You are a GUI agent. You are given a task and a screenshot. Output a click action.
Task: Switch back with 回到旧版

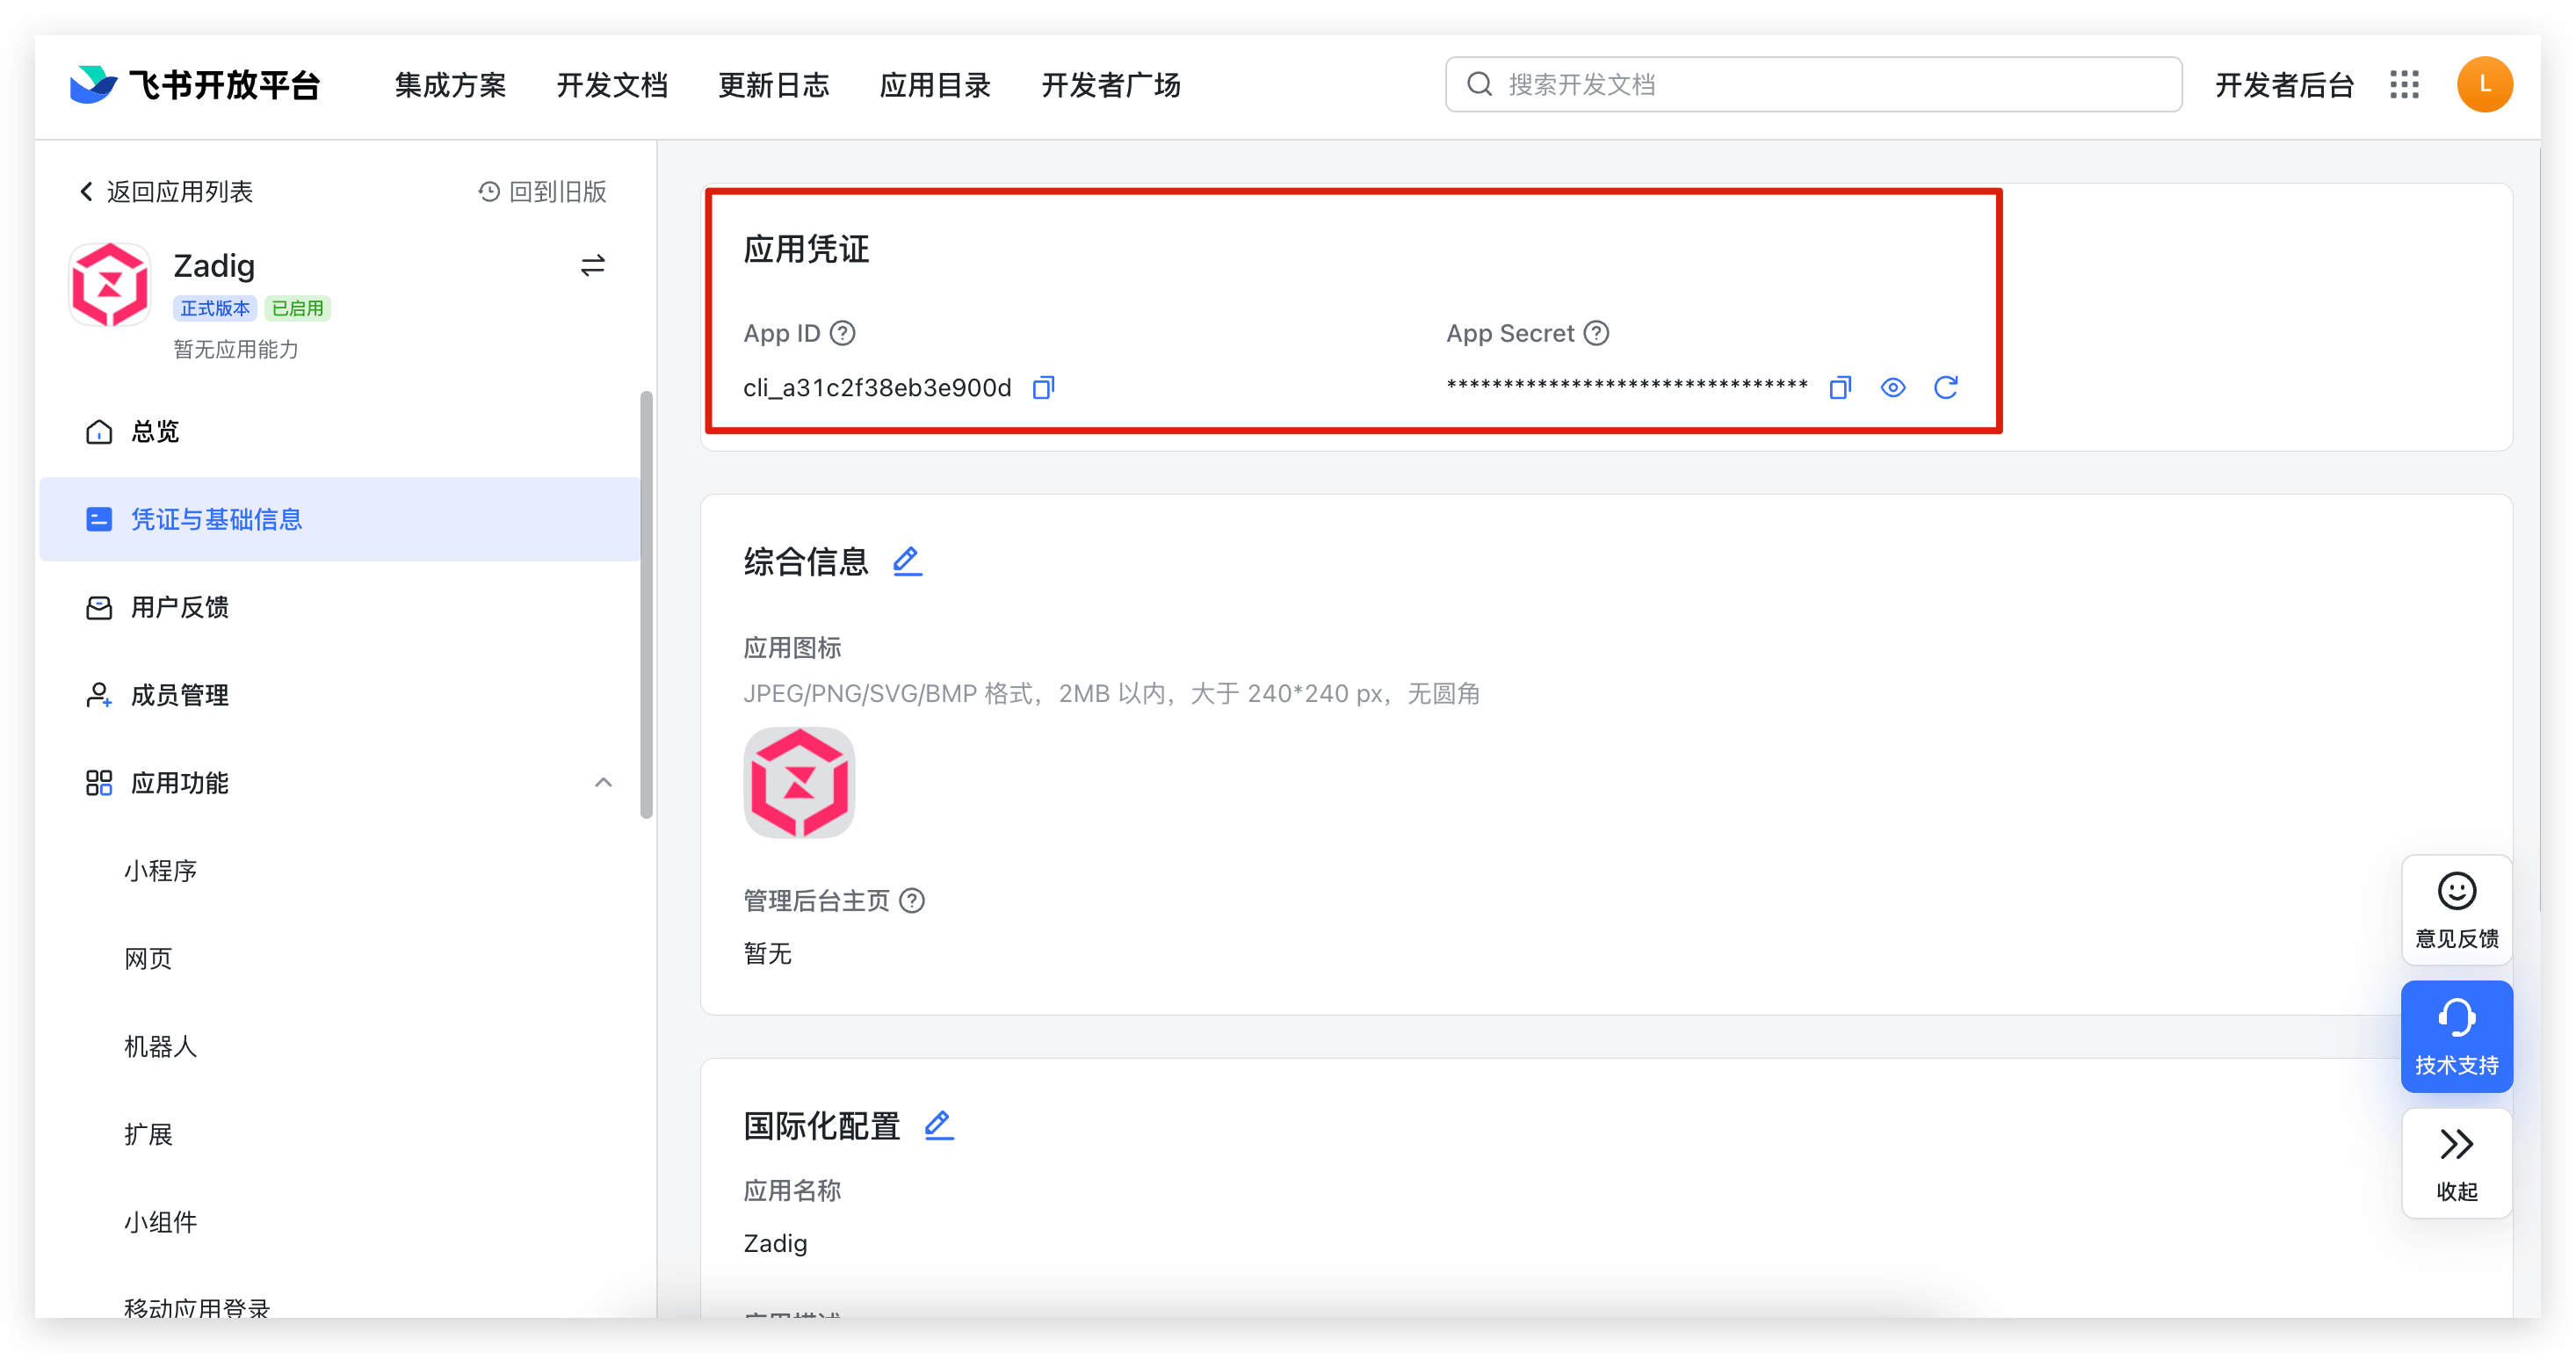tap(543, 191)
